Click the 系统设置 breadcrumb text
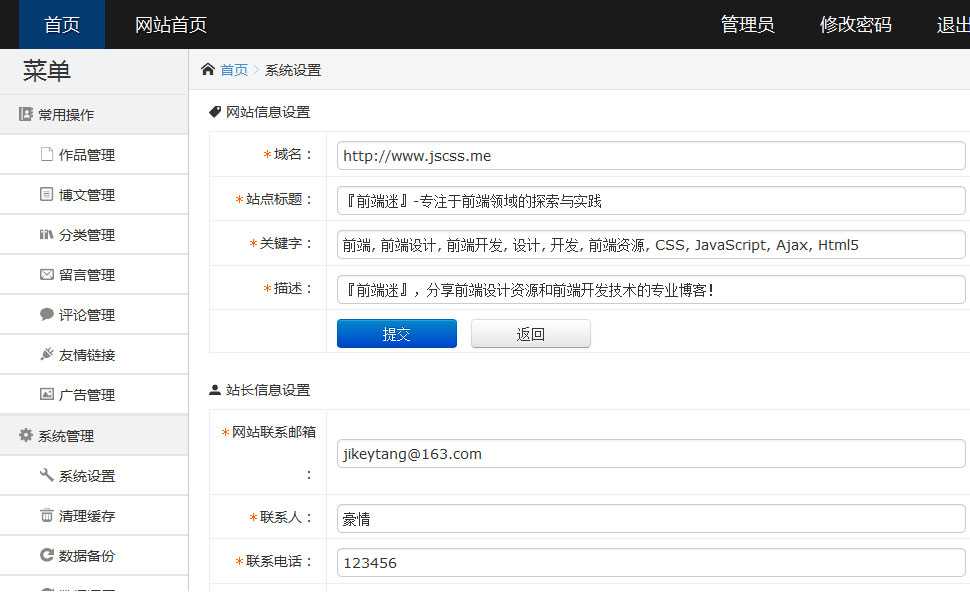Image resolution: width=970 pixels, height=605 pixels. (293, 71)
